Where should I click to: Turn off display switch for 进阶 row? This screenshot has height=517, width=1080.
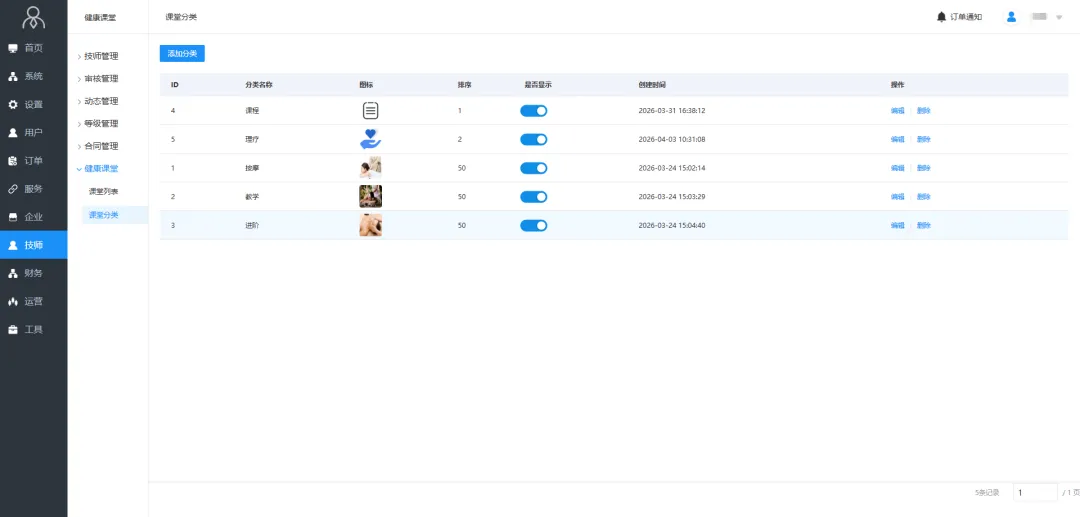pyautogui.click(x=533, y=226)
